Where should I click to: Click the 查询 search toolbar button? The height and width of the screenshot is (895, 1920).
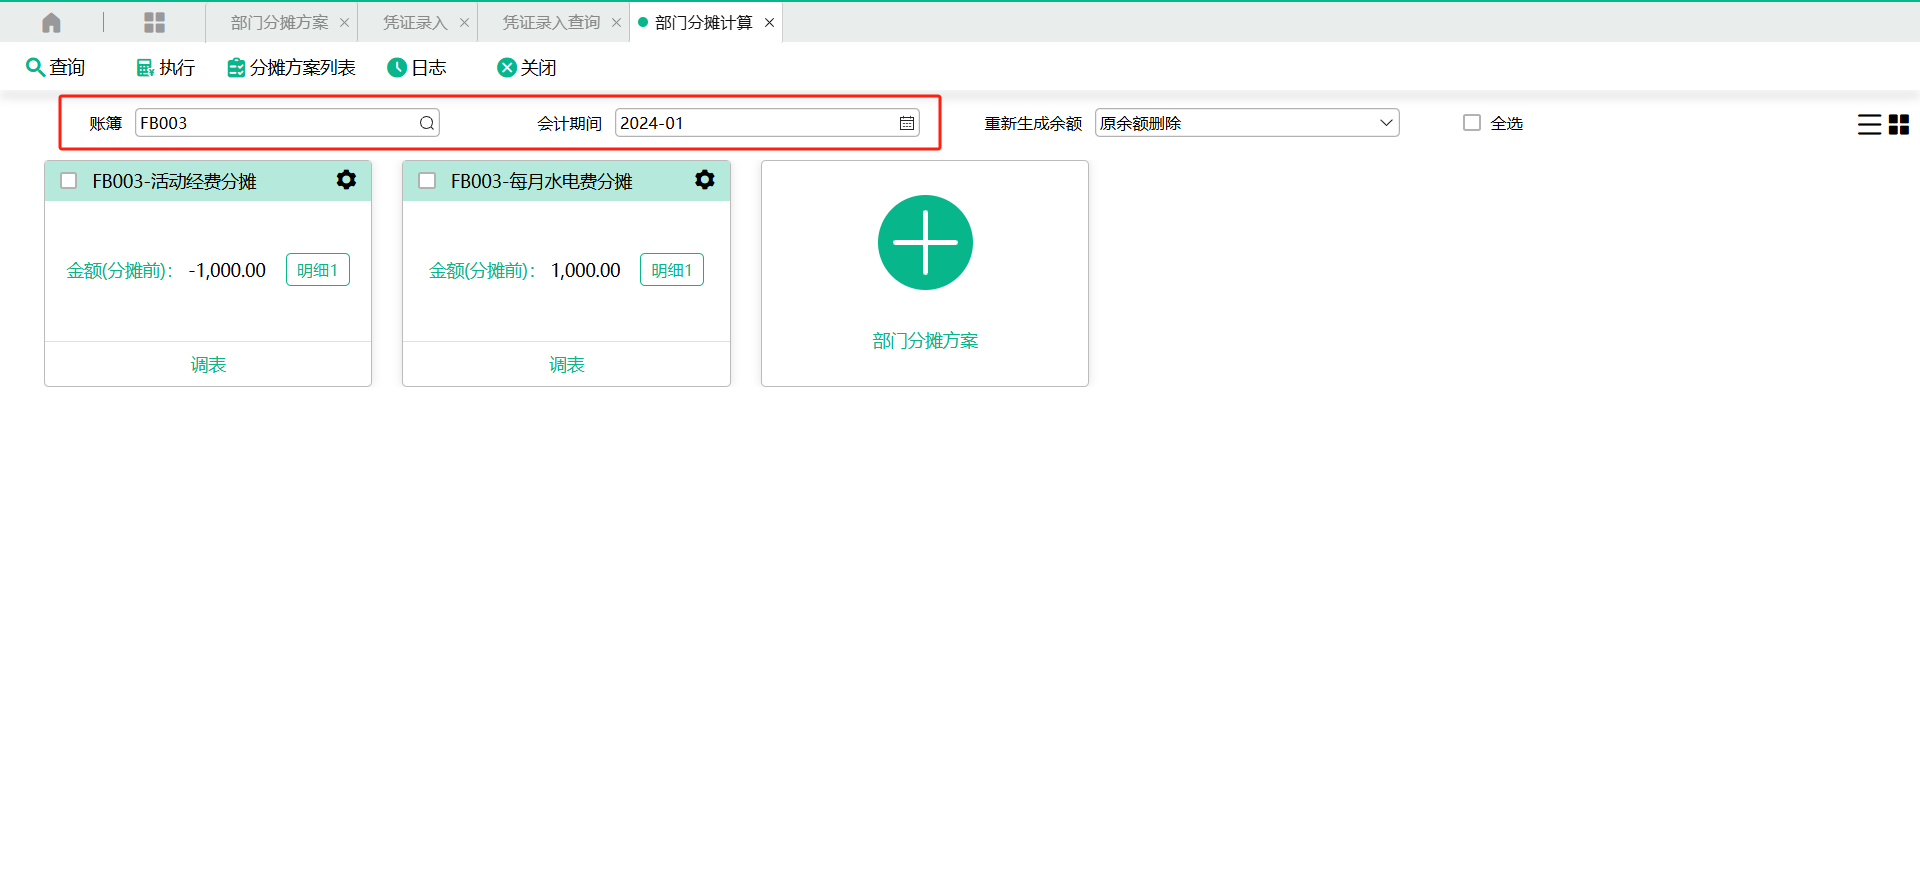[55, 67]
